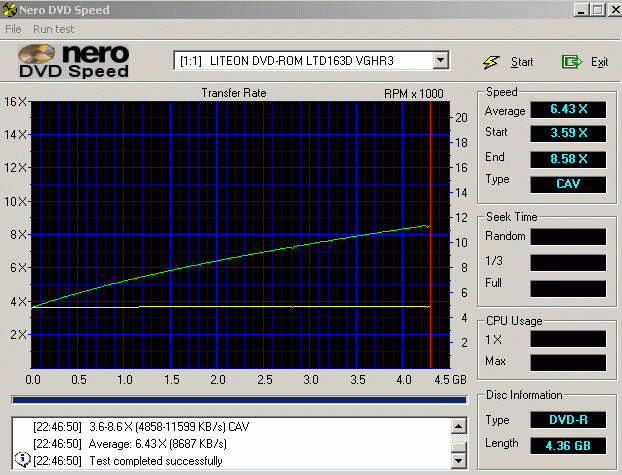Click the red position marker in graph
Viewport: 622px width, 475px height.
[430, 234]
